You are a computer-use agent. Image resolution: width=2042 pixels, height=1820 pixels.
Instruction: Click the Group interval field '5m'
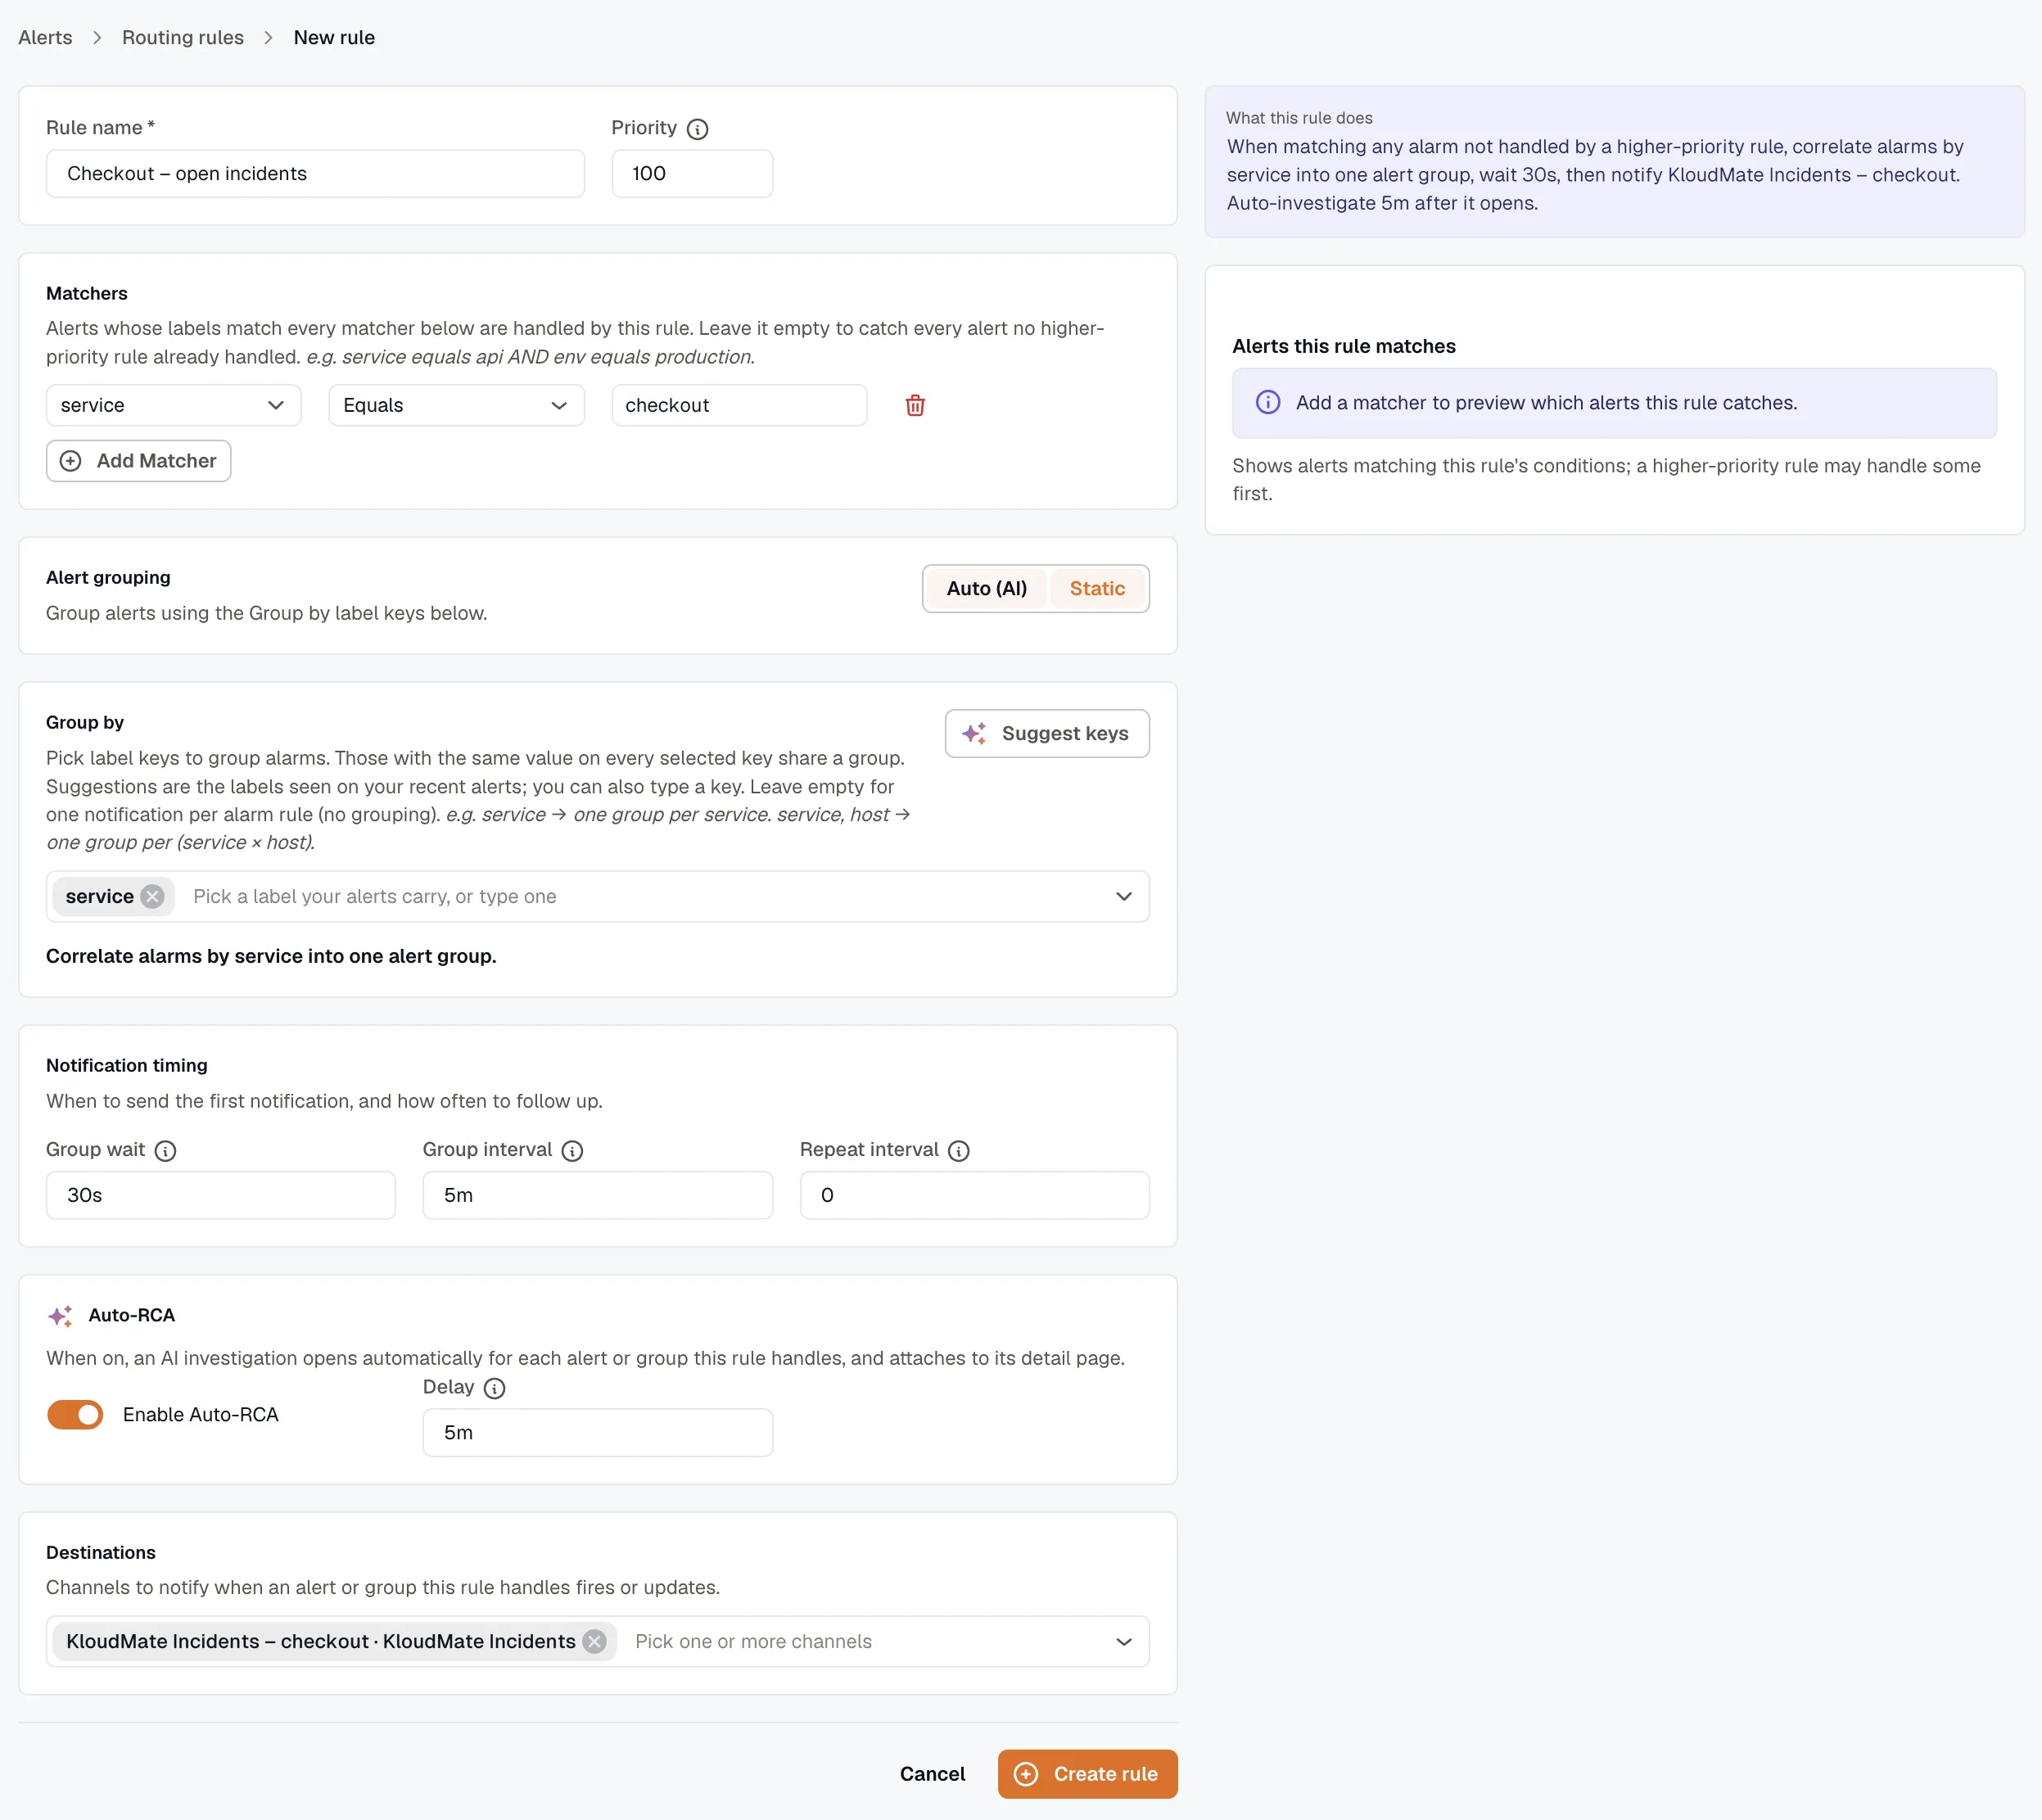(x=598, y=1195)
